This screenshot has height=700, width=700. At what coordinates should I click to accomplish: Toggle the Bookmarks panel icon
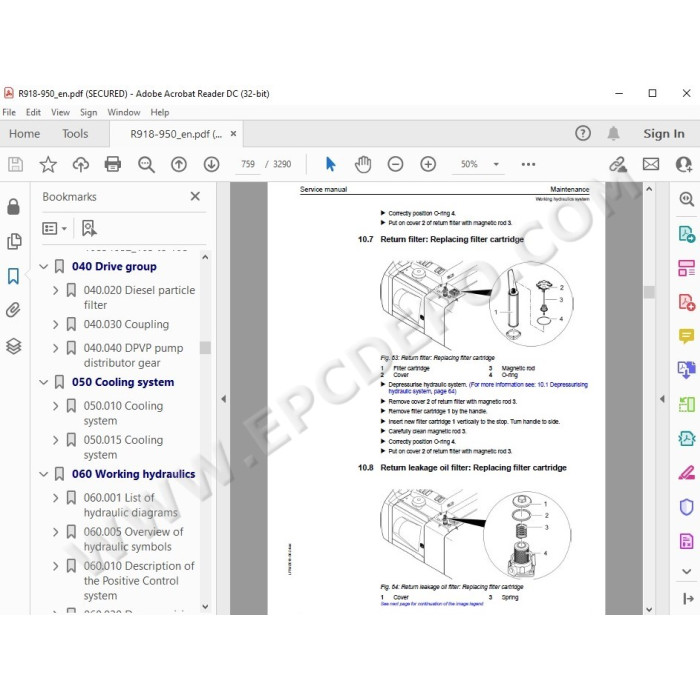13,276
